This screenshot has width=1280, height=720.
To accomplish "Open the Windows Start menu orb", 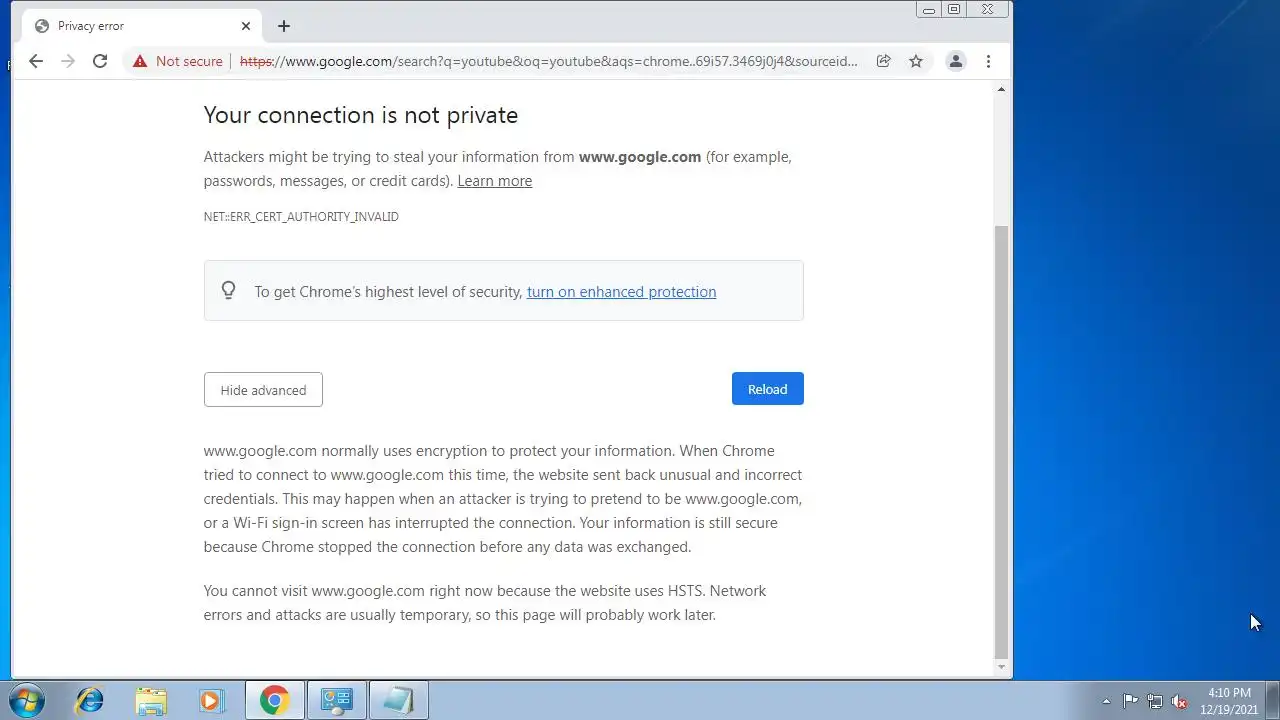I will (26, 700).
